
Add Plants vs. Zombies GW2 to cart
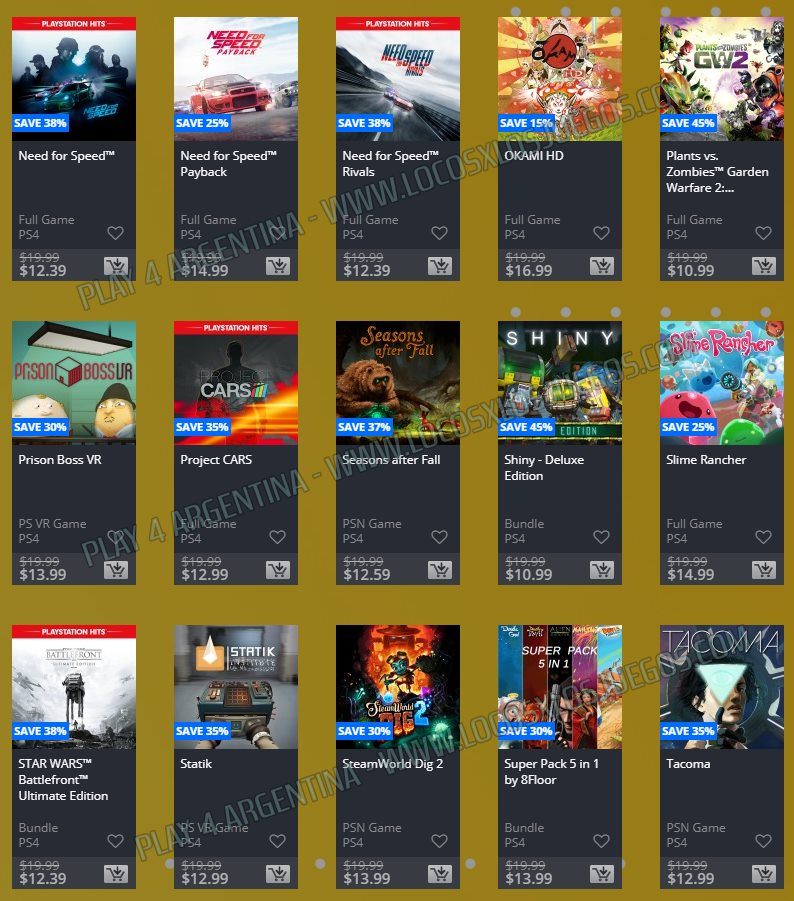(x=764, y=266)
